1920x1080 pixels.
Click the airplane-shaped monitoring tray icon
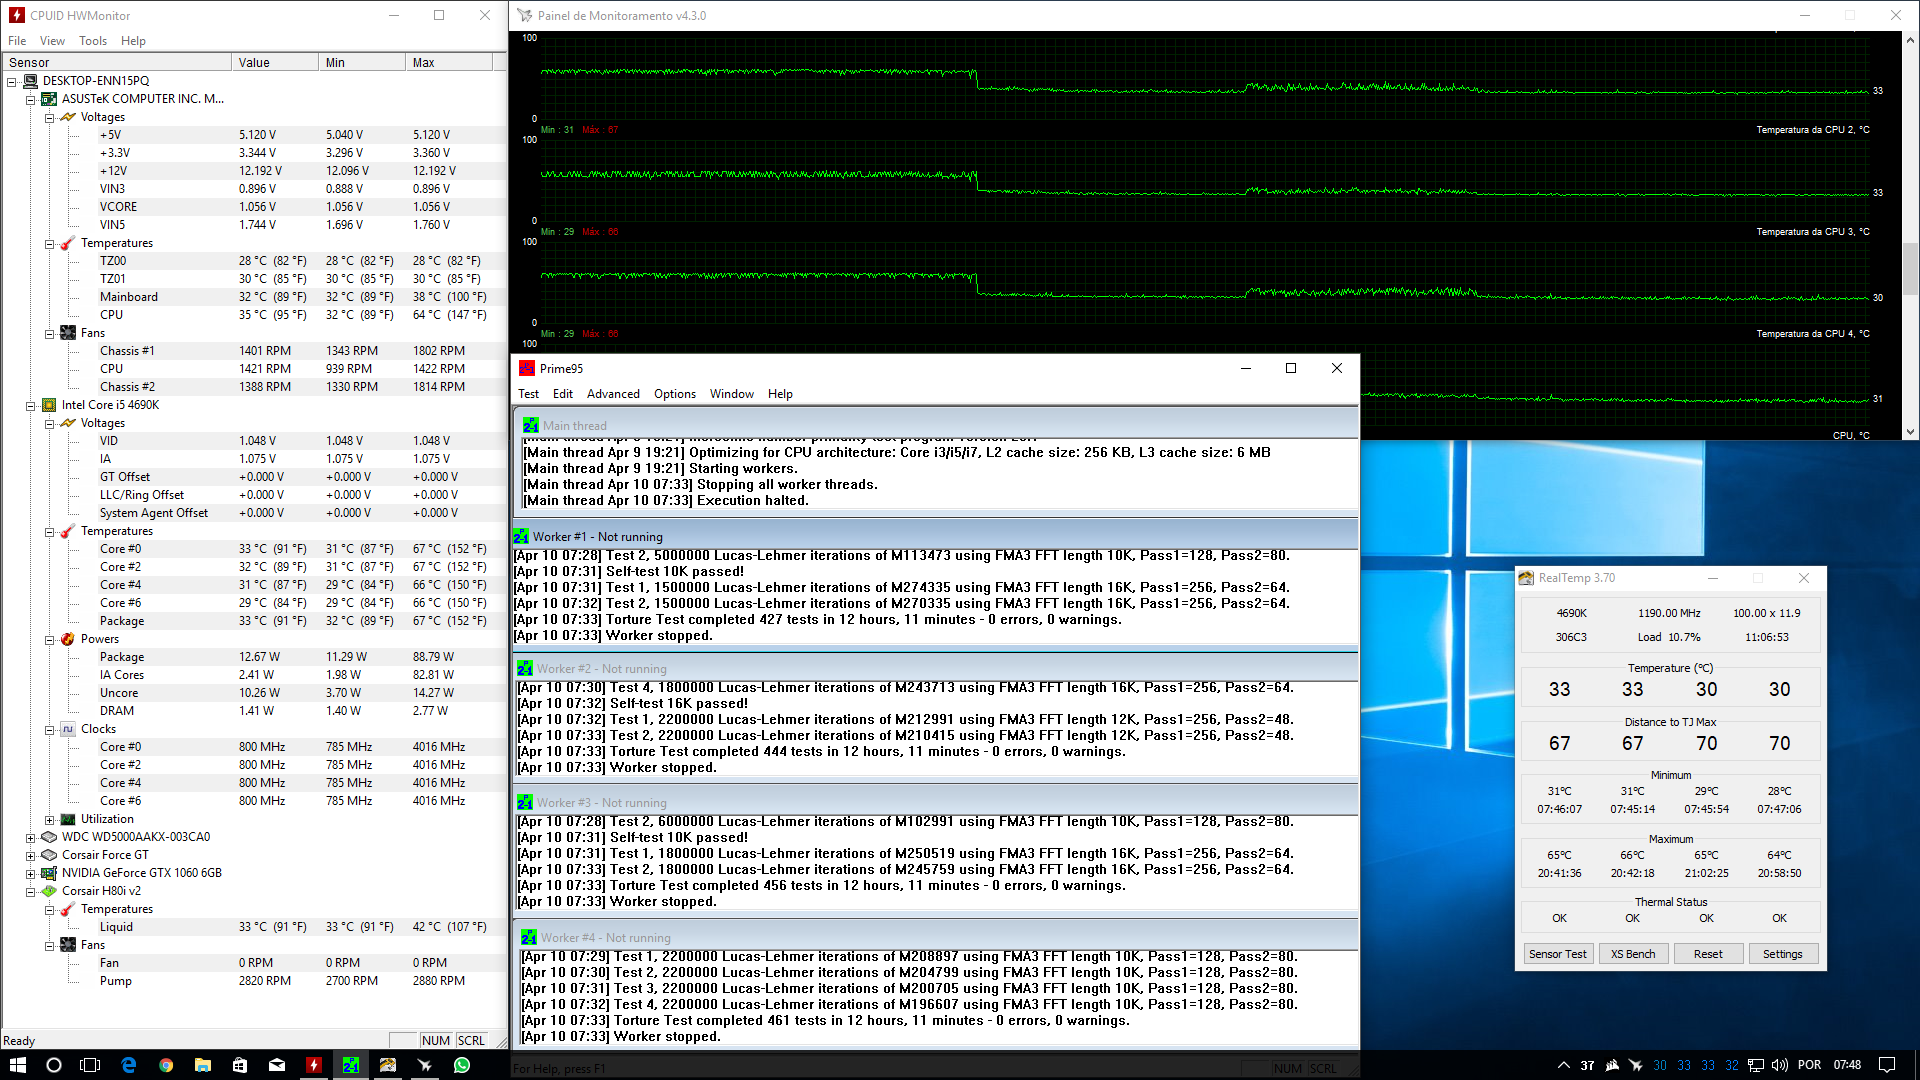pos(1636,1065)
